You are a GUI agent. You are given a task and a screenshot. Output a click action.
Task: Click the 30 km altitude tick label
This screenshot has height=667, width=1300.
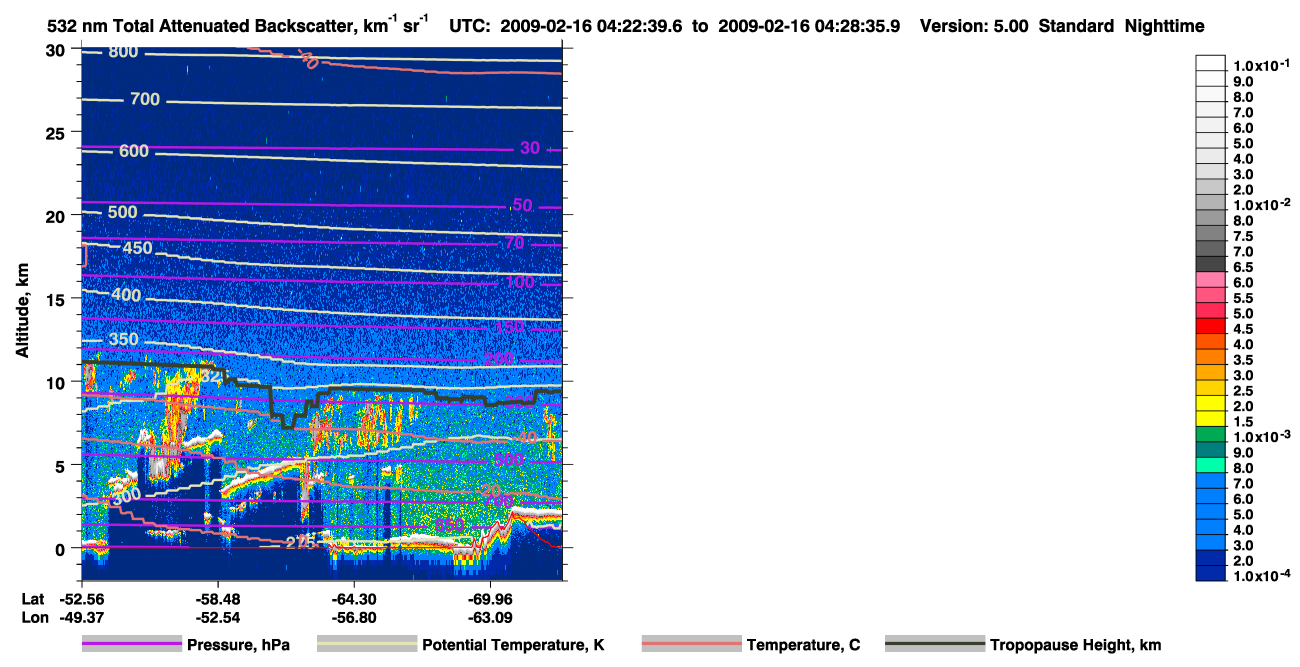click(56, 49)
